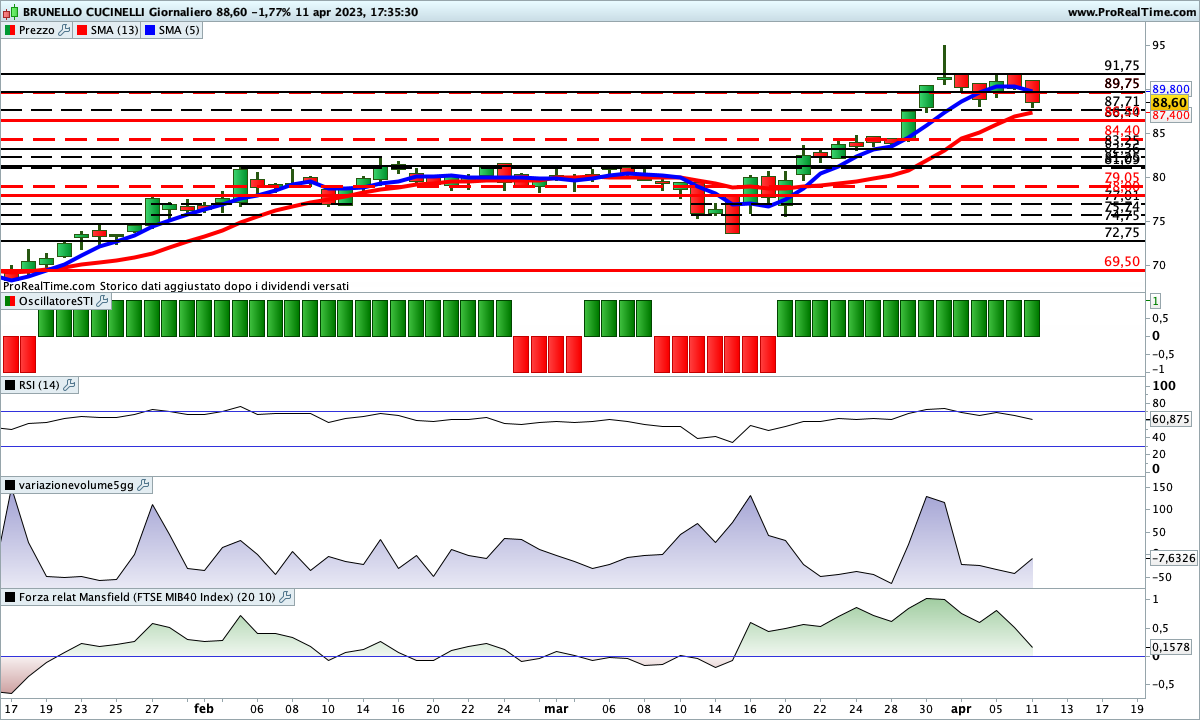The height and width of the screenshot is (720, 1200).
Task: Click the feb month label on date axis
Action: coord(204,708)
